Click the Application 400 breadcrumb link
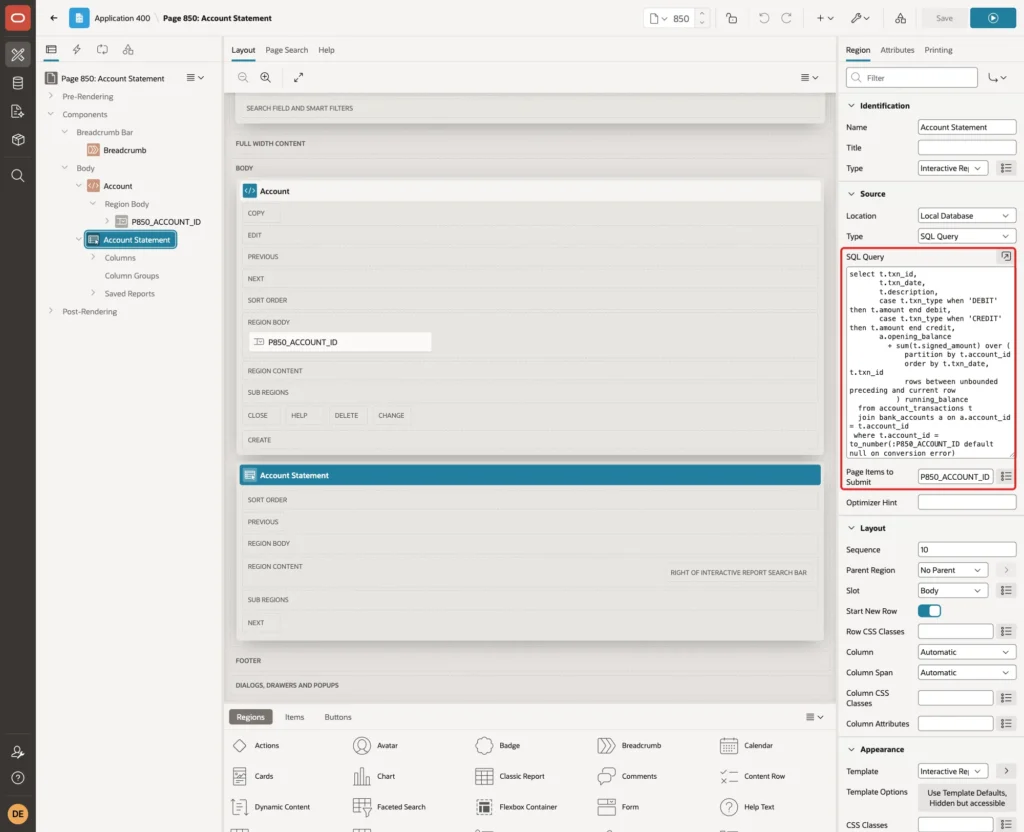This screenshot has width=1024, height=832. 122,18
